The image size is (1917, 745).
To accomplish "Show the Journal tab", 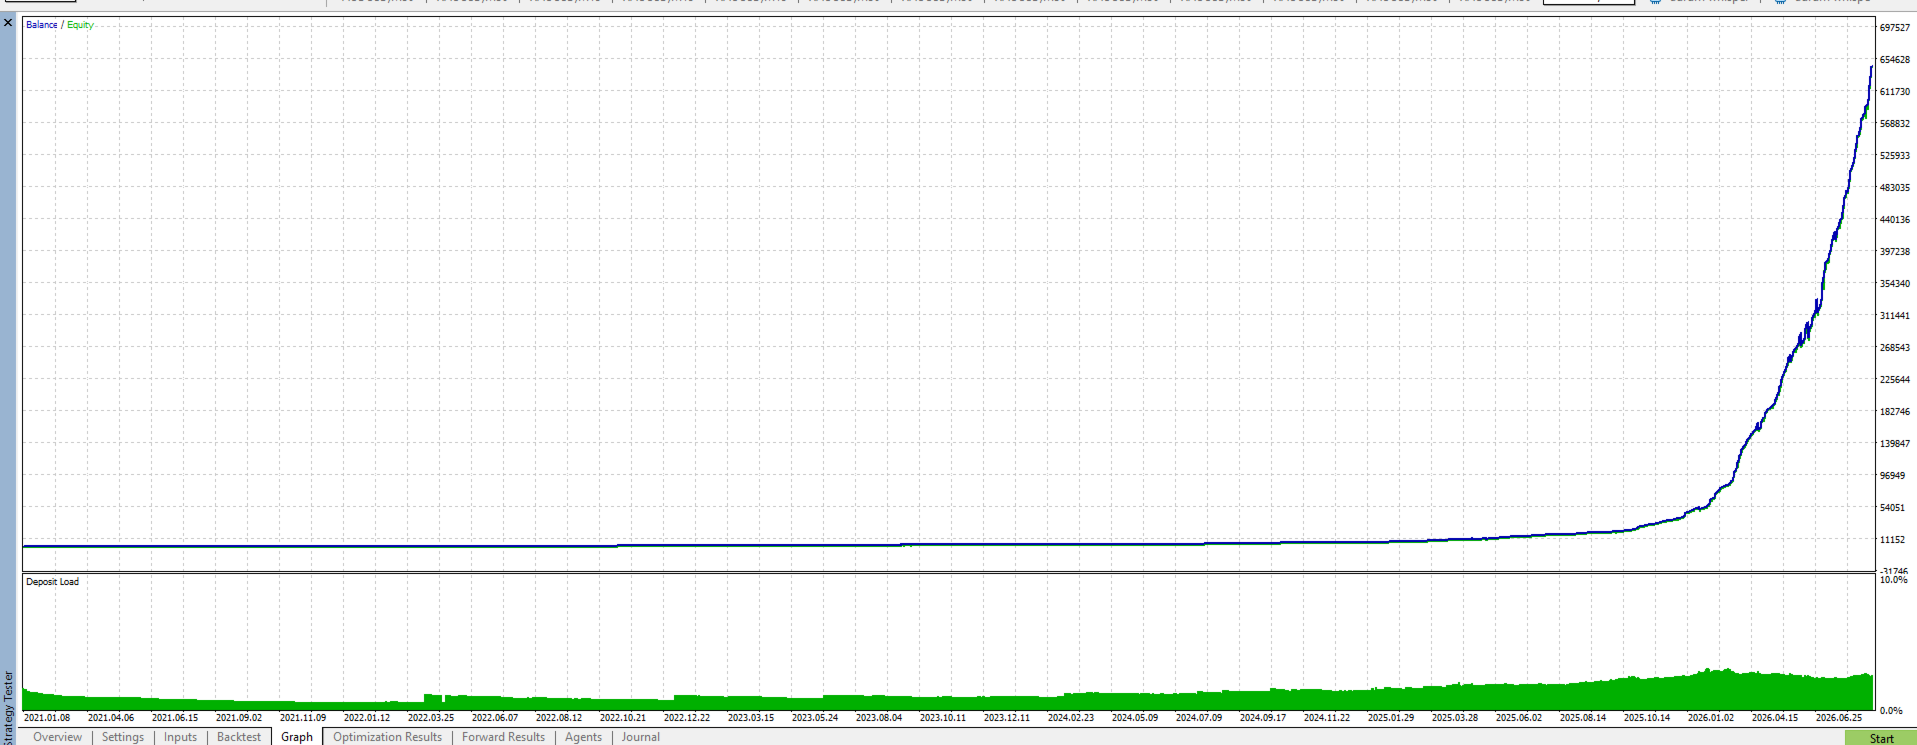I will [640, 737].
